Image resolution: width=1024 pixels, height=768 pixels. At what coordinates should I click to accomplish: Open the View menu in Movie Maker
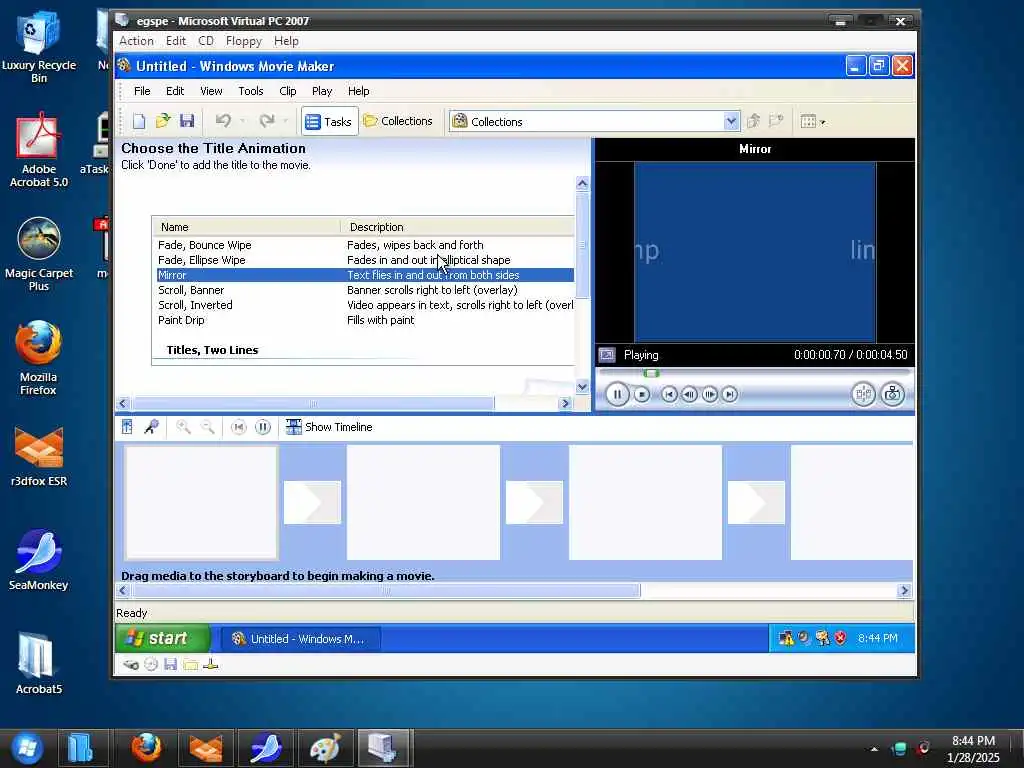[x=211, y=91]
